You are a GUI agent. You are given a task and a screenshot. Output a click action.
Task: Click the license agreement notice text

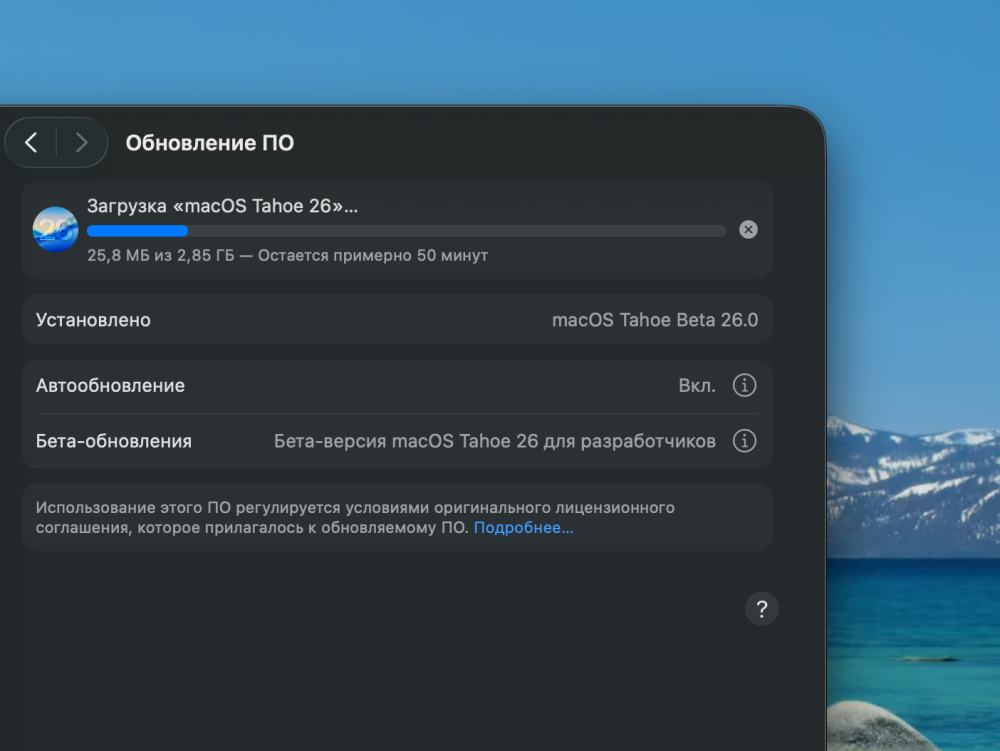click(355, 518)
